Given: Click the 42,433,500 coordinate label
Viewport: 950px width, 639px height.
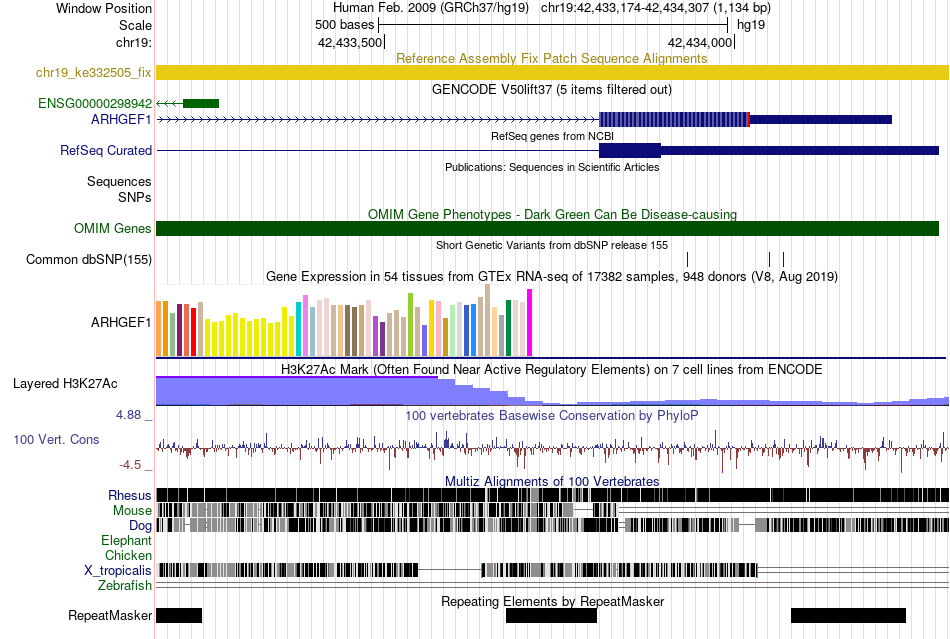Looking at the screenshot, I should coord(350,42).
